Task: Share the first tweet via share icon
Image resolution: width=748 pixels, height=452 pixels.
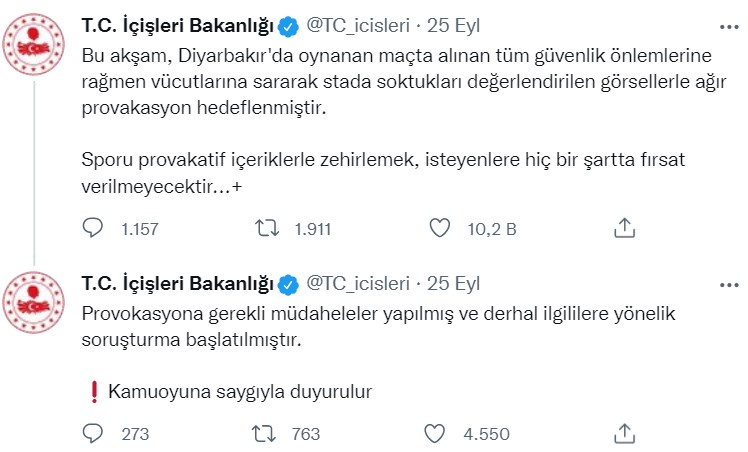Action: point(625,229)
